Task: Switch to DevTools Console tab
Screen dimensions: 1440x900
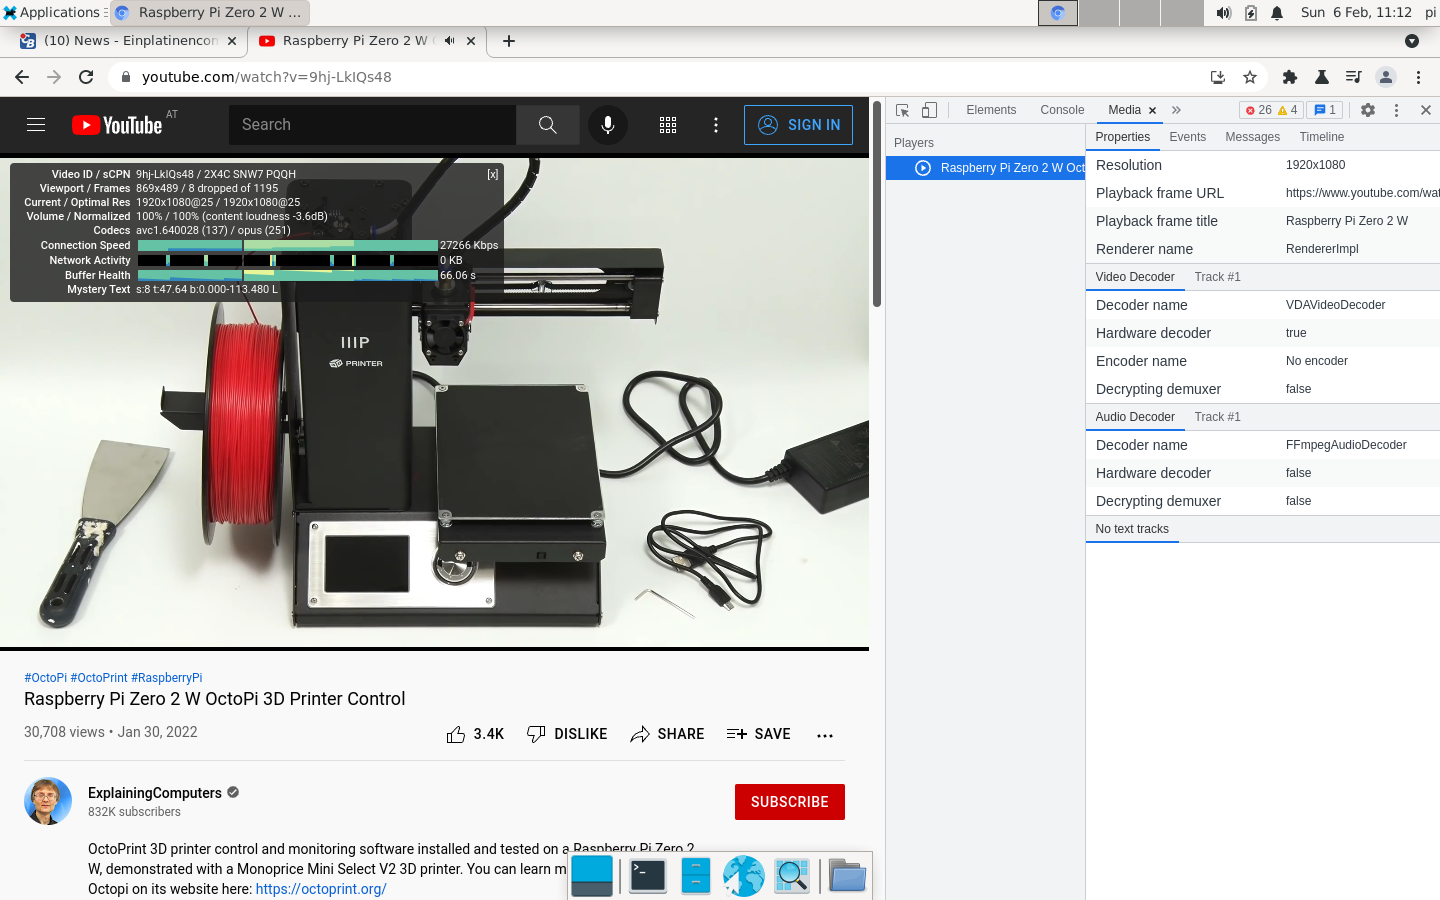Action: click(1062, 110)
